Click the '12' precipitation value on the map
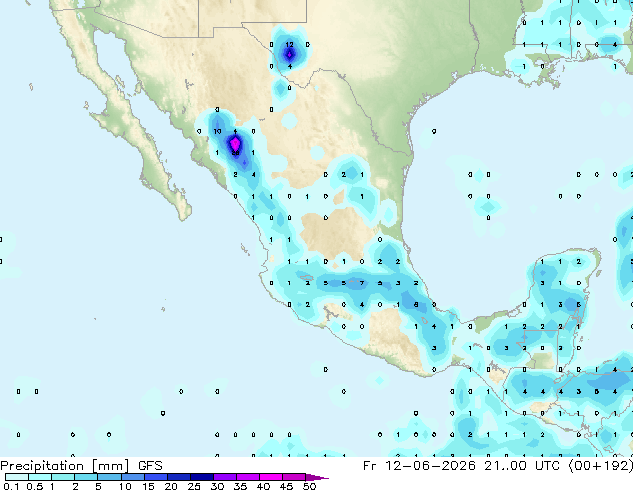The width and height of the screenshot is (634, 490). click(290, 44)
